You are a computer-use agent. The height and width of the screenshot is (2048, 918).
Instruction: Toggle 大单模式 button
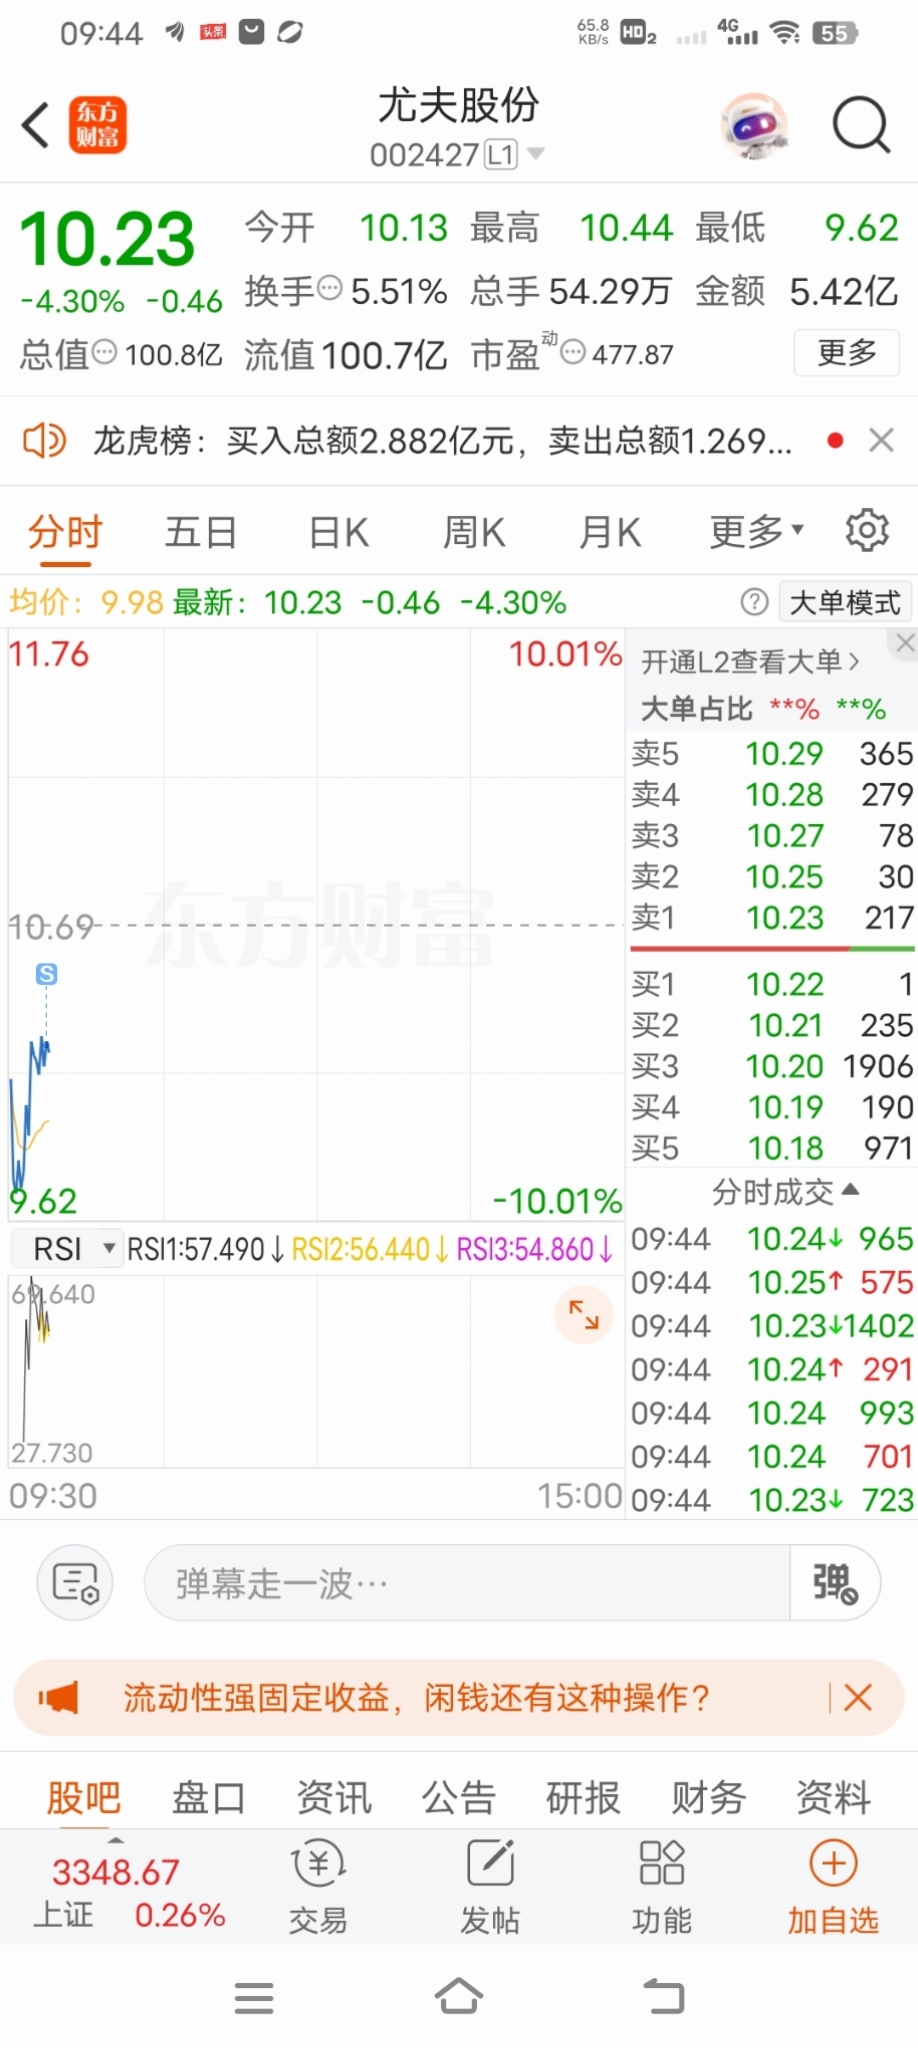point(845,602)
